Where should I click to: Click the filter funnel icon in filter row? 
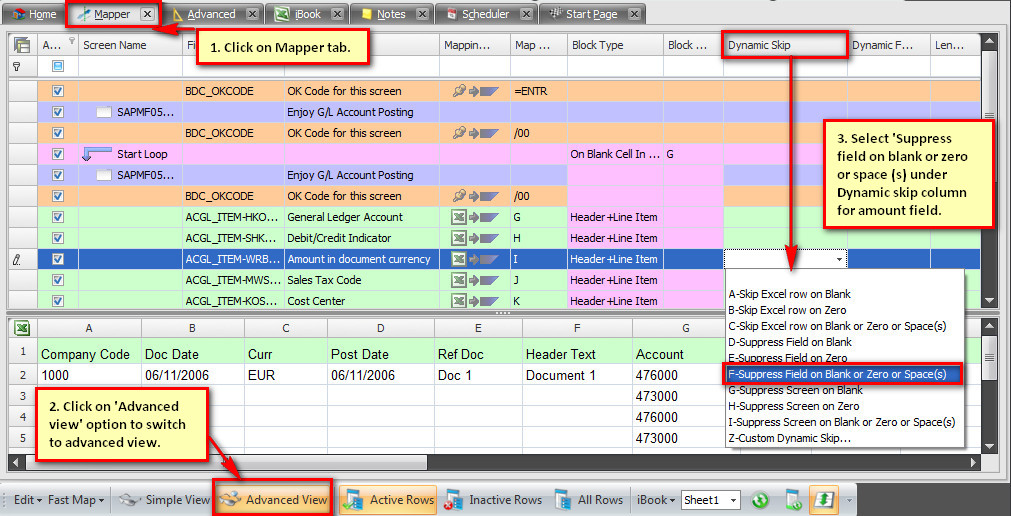tap(17, 66)
